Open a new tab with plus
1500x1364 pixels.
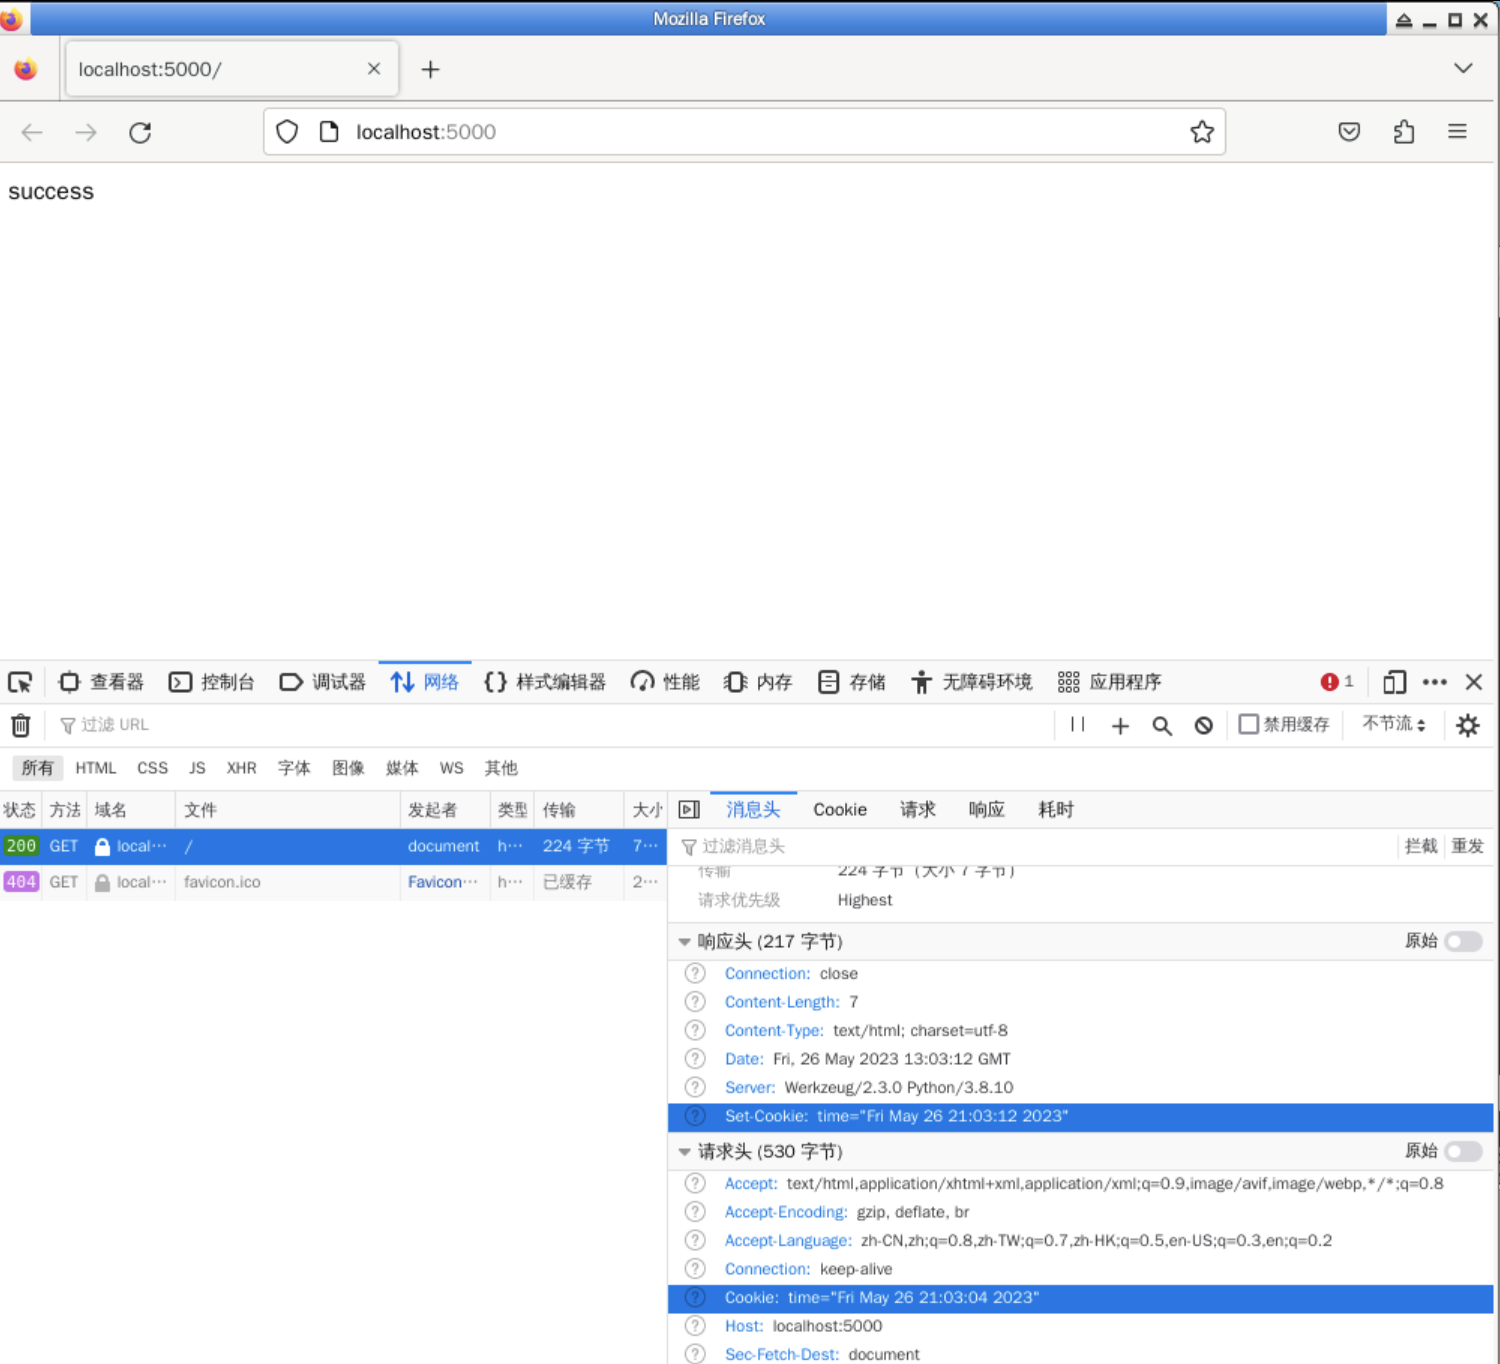pyautogui.click(x=430, y=69)
